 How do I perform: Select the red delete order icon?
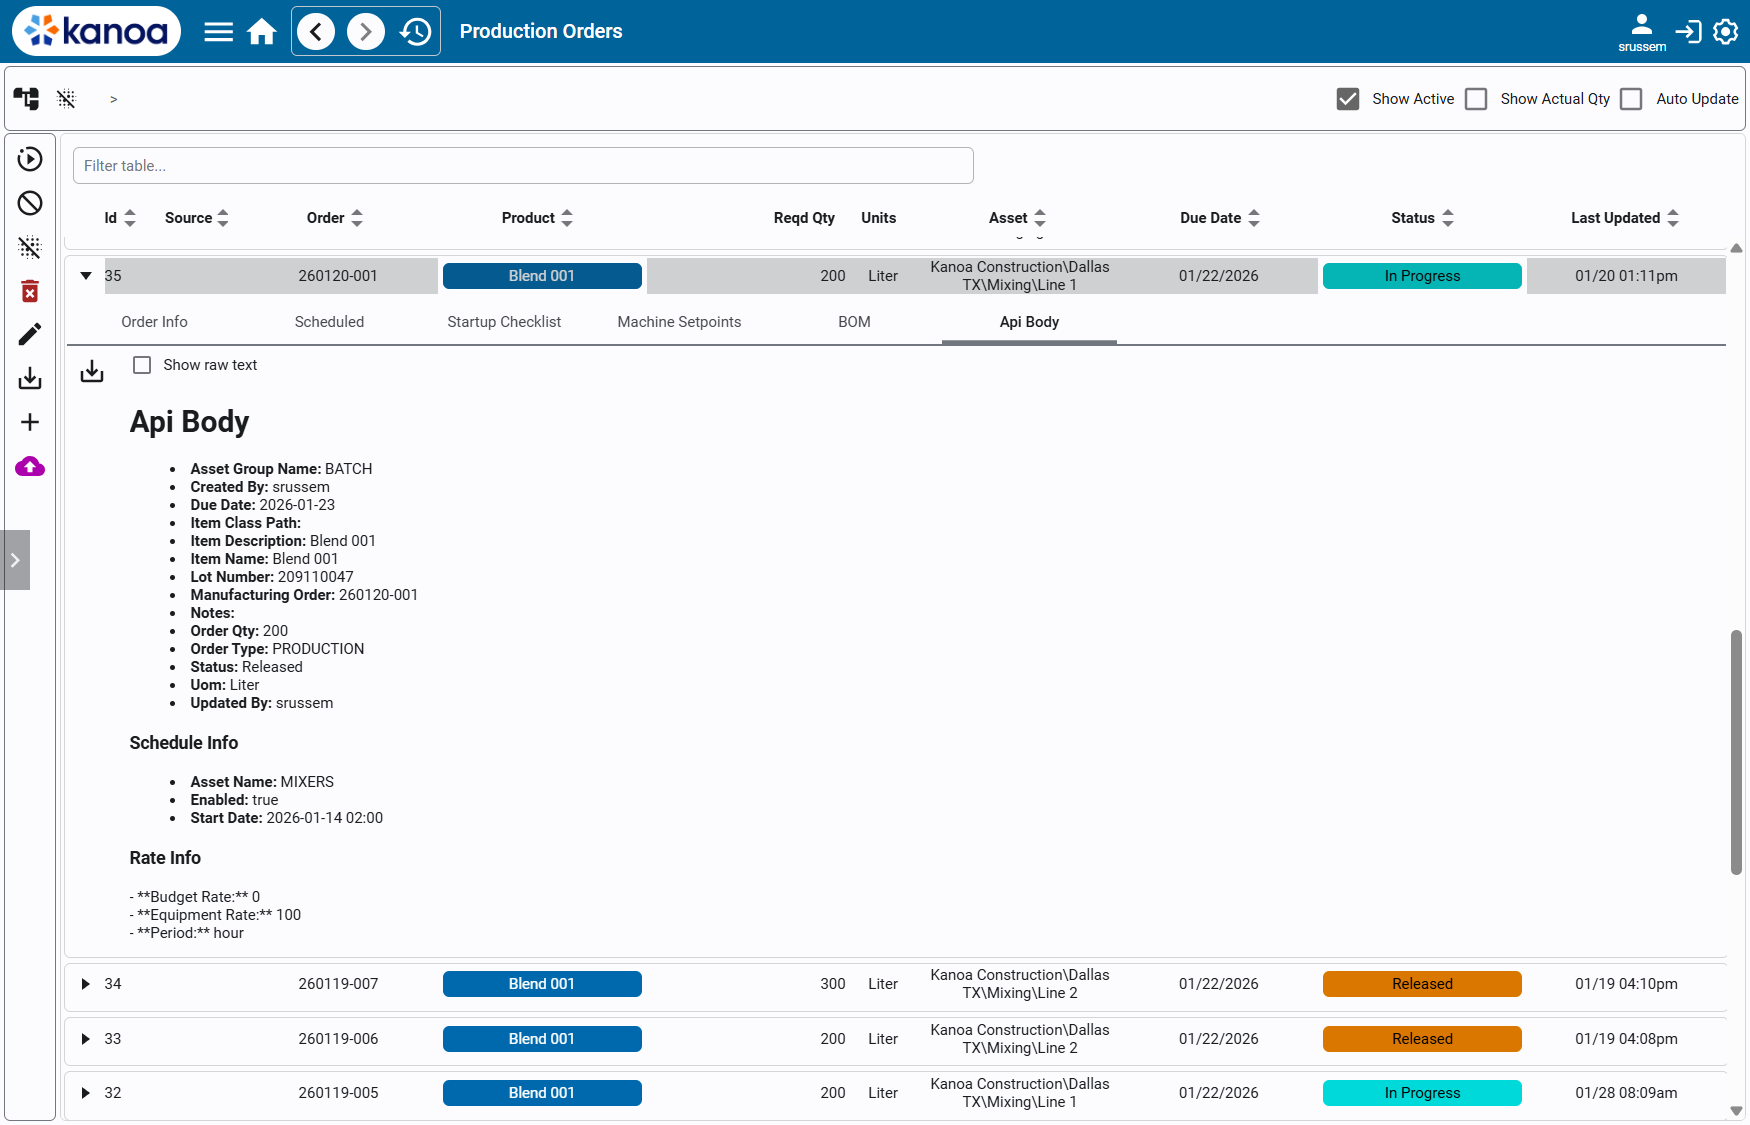29,291
